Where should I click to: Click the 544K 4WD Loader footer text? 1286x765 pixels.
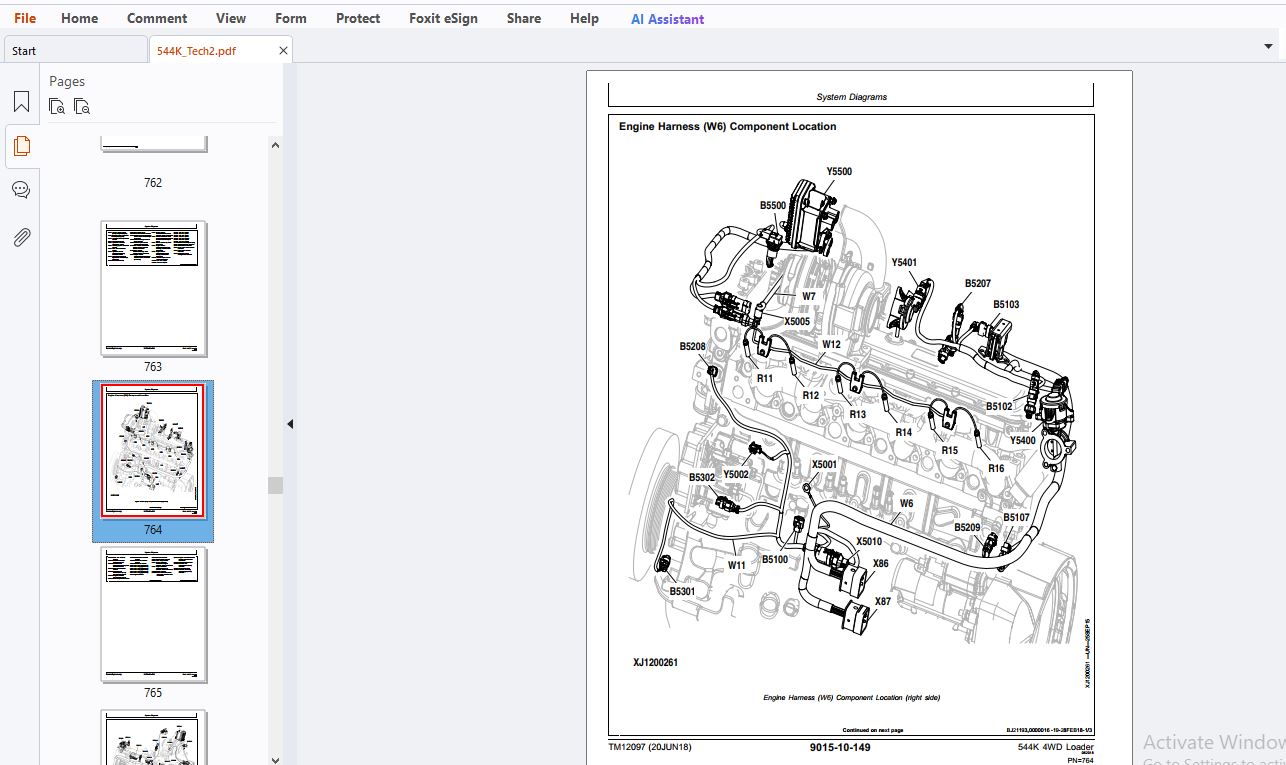(1055, 747)
